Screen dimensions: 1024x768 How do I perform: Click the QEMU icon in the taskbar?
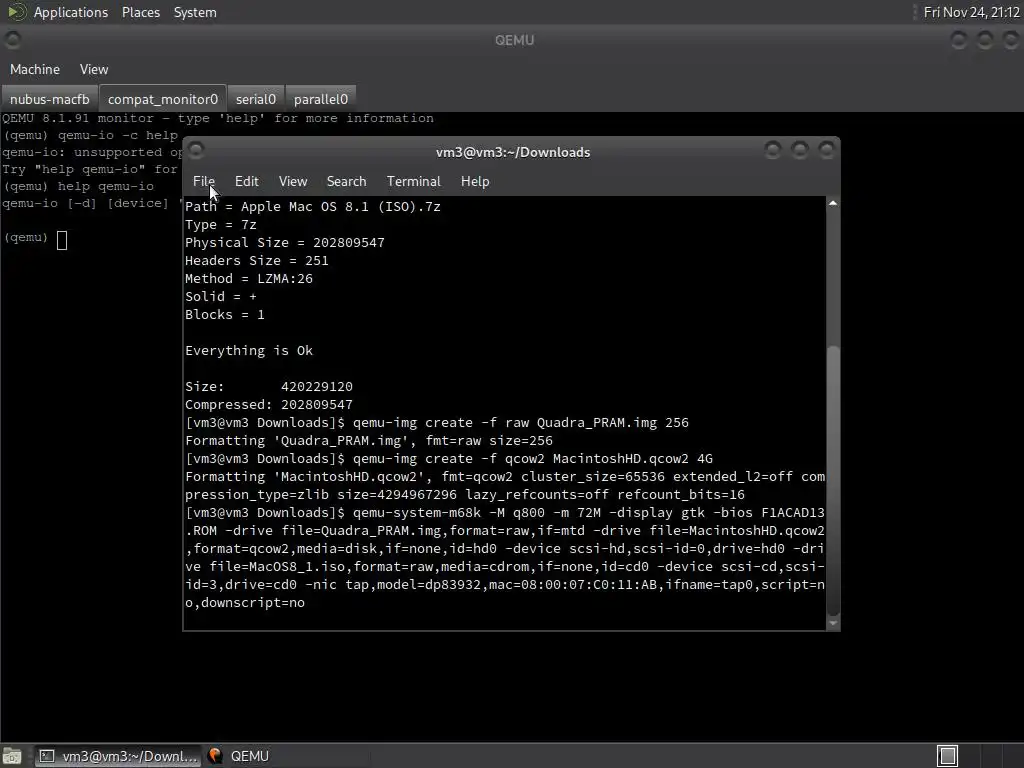[x=214, y=756]
